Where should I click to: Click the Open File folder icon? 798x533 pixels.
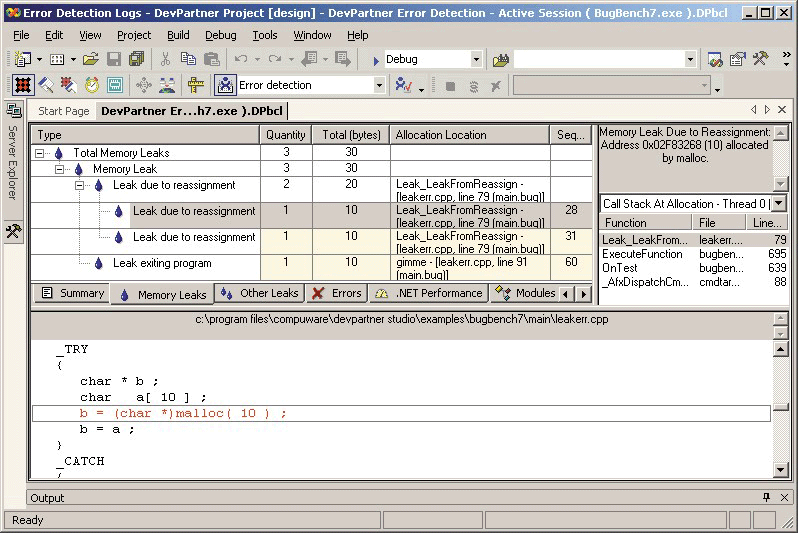[x=91, y=60]
